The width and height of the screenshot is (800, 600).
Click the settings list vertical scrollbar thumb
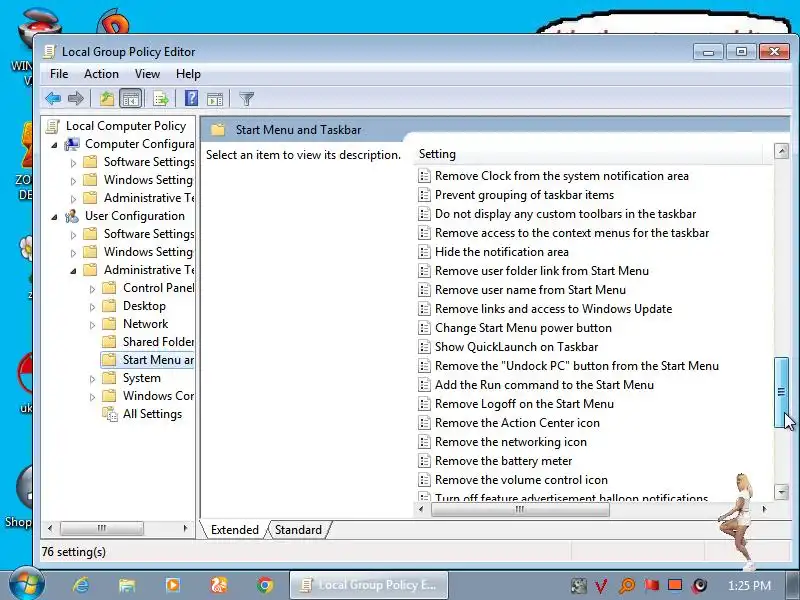(781, 392)
